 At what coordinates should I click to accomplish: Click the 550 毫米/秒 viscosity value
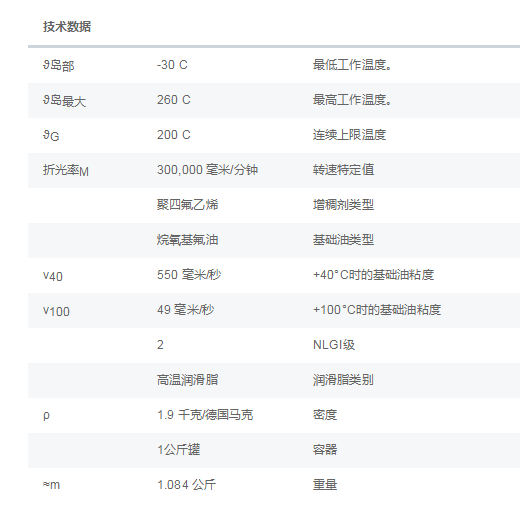(x=189, y=275)
